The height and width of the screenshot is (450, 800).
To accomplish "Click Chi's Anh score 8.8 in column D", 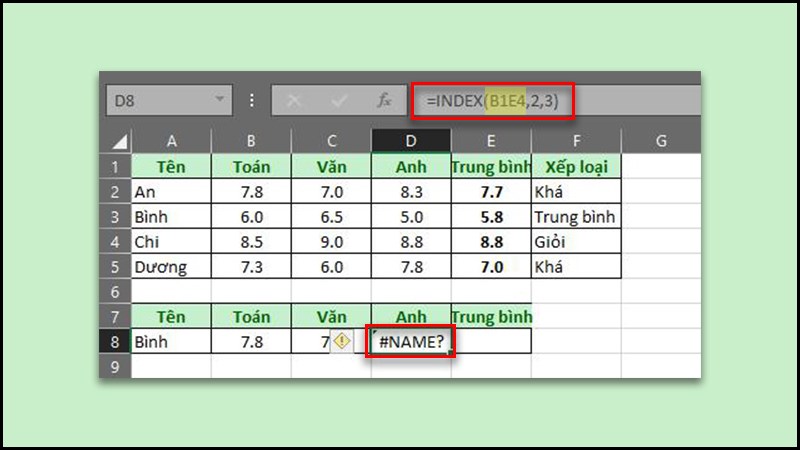I will click(x=411, y=242).
